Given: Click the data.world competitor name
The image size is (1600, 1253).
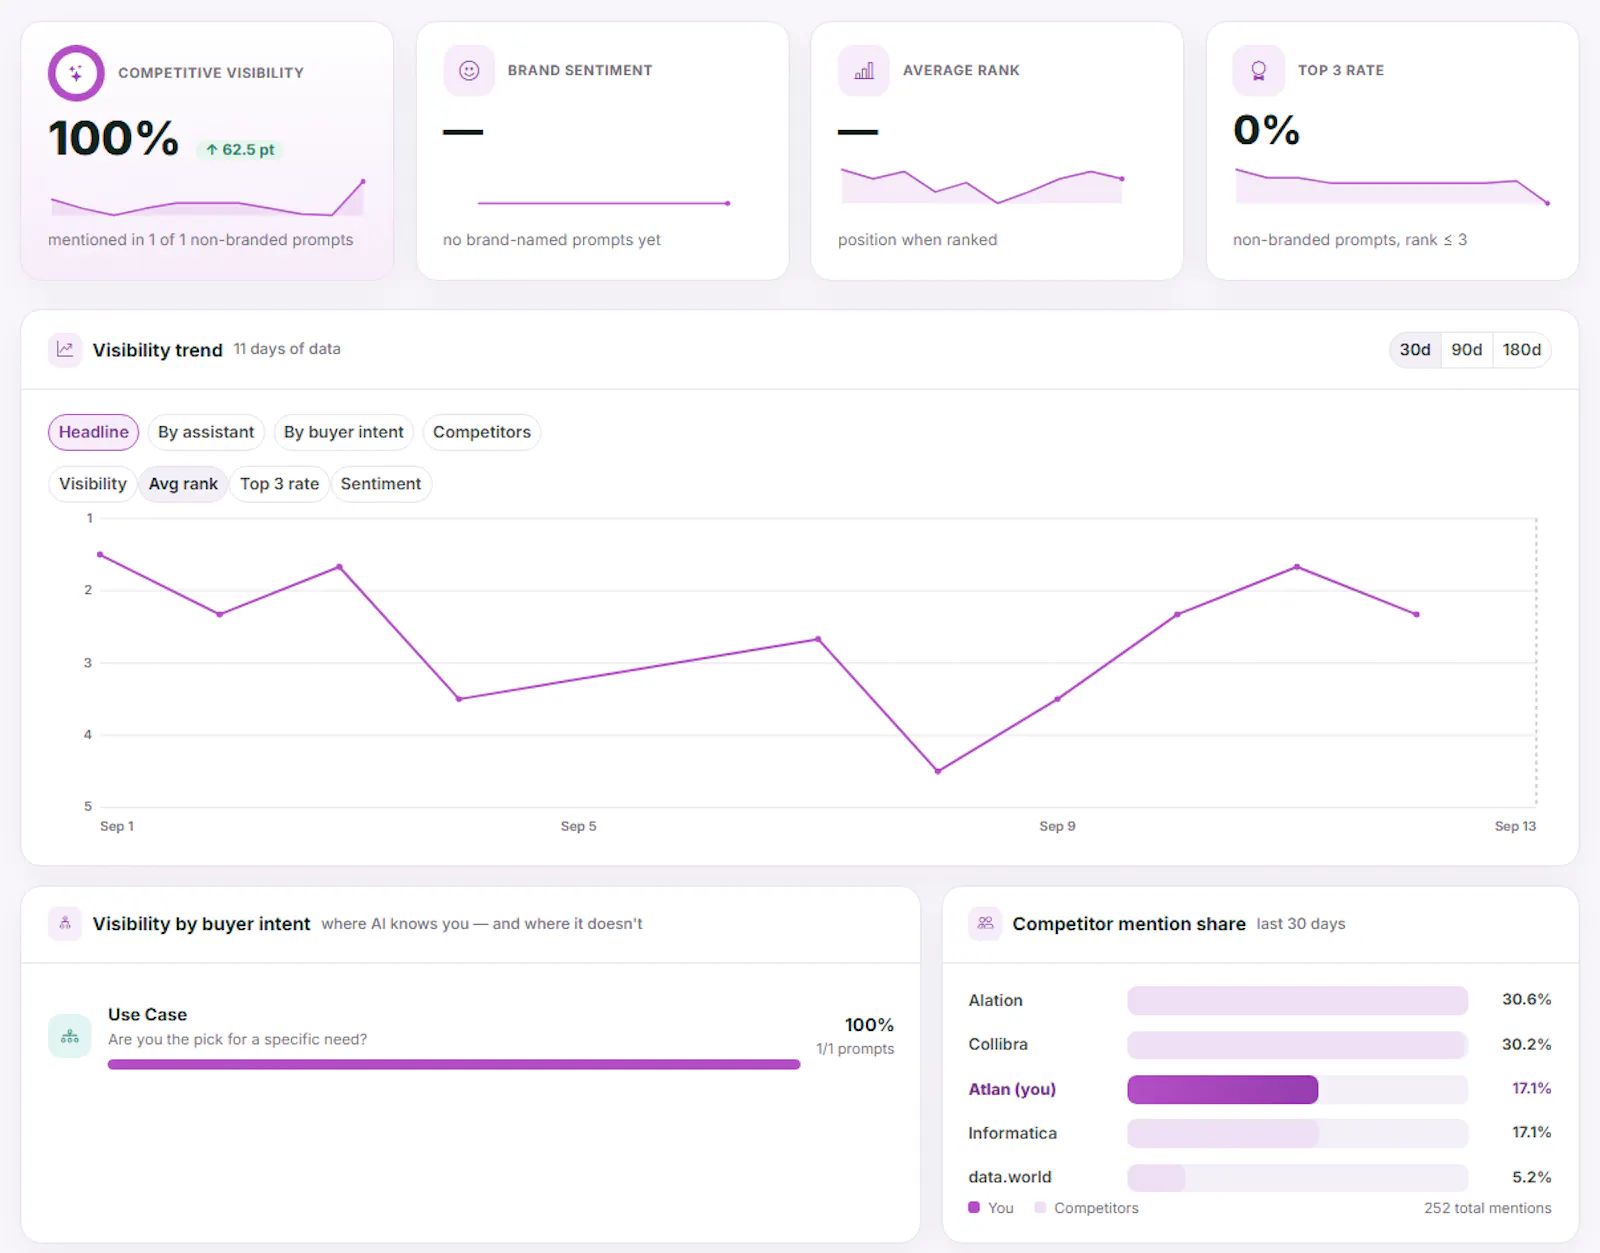Looking at the screenshot, I should [1010, 1177].
